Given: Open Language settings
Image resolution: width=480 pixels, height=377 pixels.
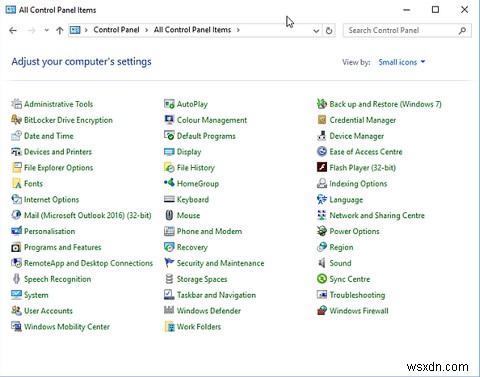Looking at the screenshot, I should click(x=346, y=200).
